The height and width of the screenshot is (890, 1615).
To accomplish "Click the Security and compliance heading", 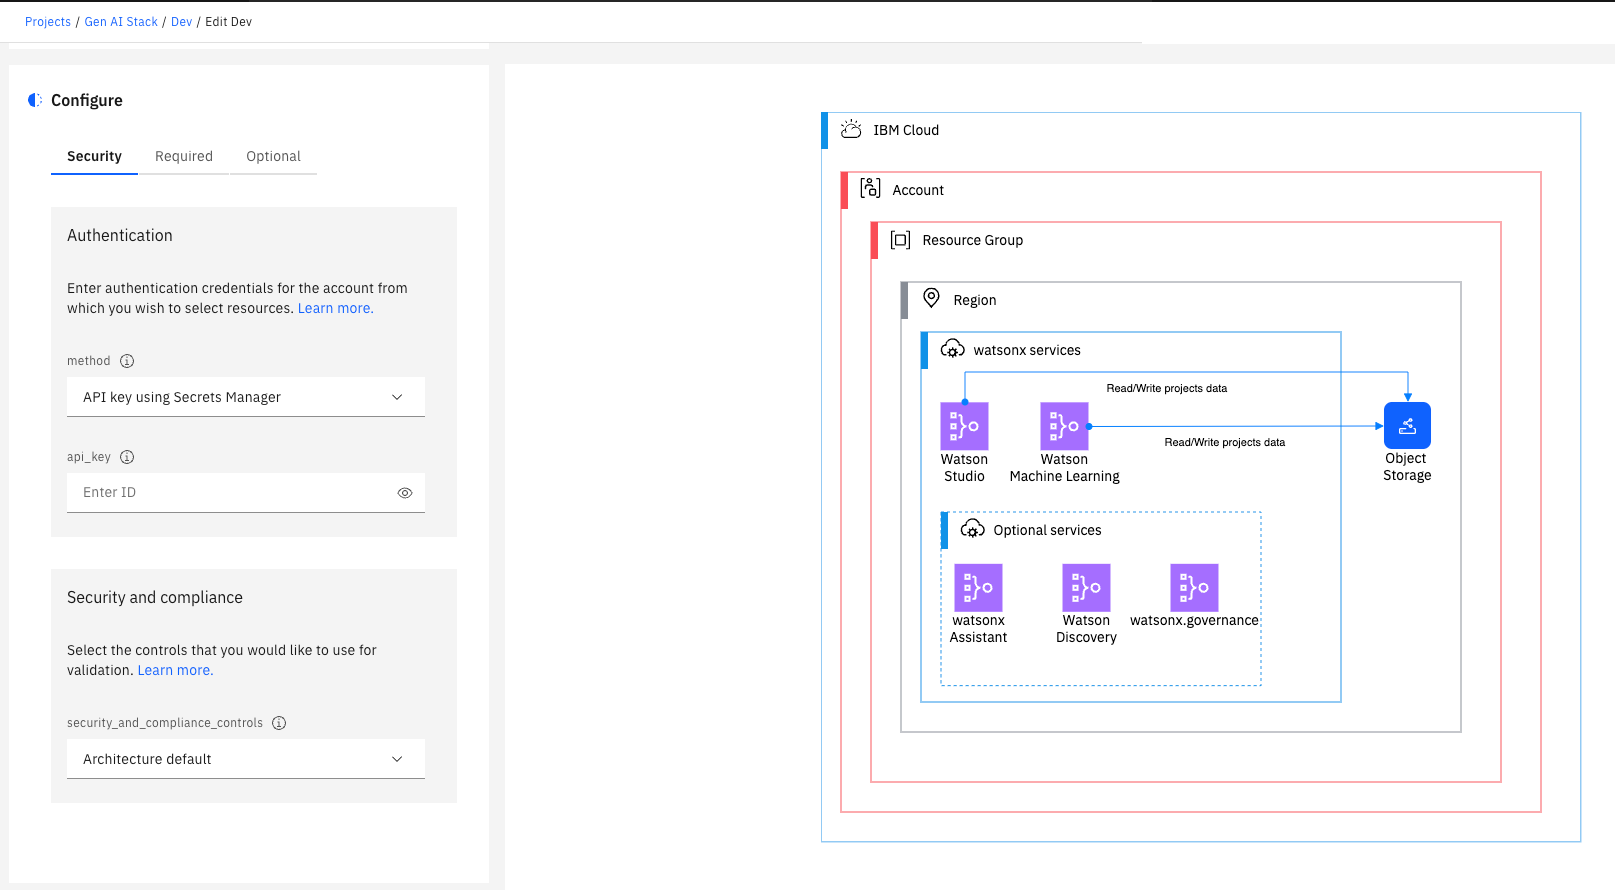I will click(x=155, y=597).
